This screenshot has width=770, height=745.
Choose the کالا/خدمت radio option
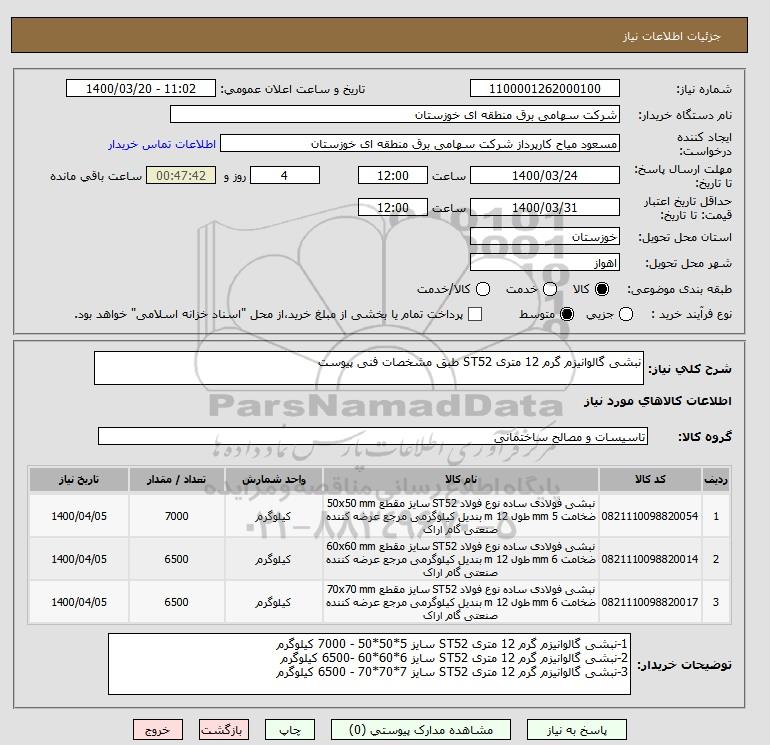pos(482,289)
